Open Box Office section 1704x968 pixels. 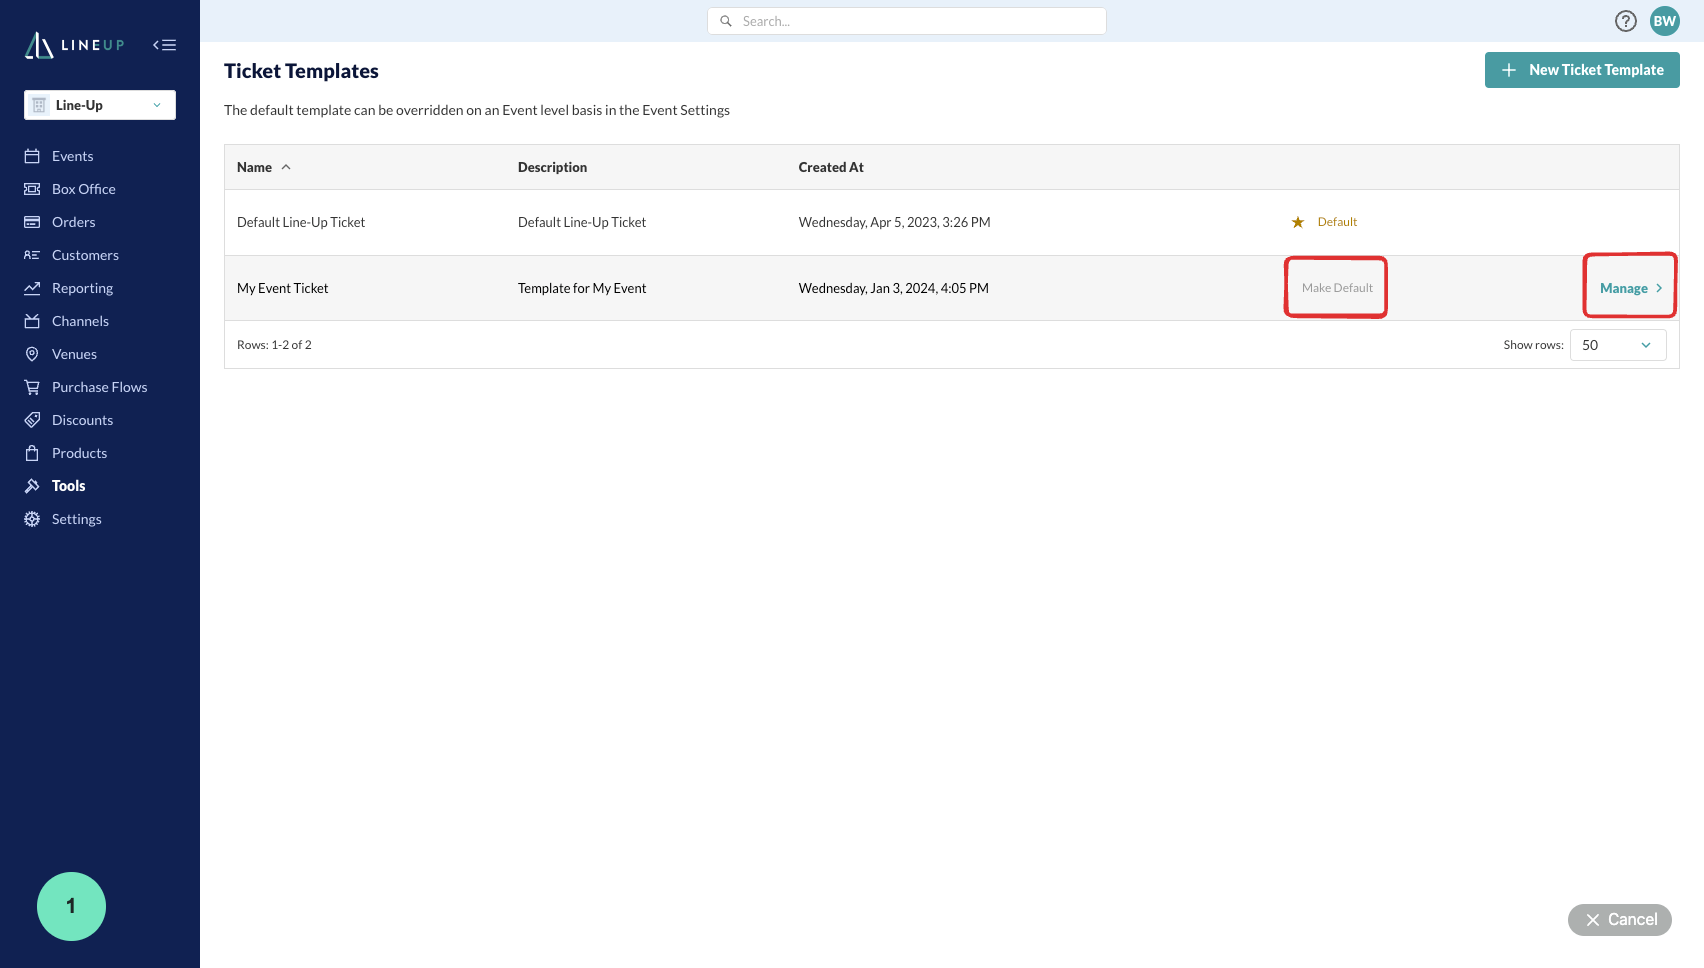[84, 189]
